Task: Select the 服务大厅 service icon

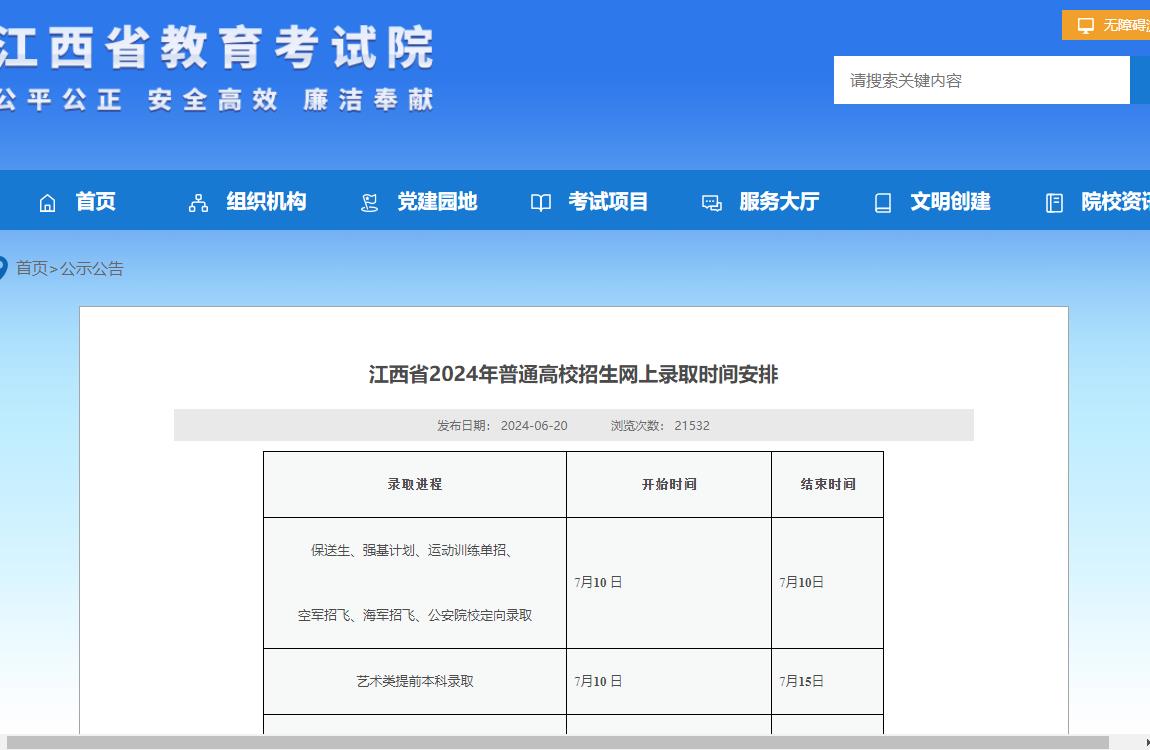Action: click(711, 202)
